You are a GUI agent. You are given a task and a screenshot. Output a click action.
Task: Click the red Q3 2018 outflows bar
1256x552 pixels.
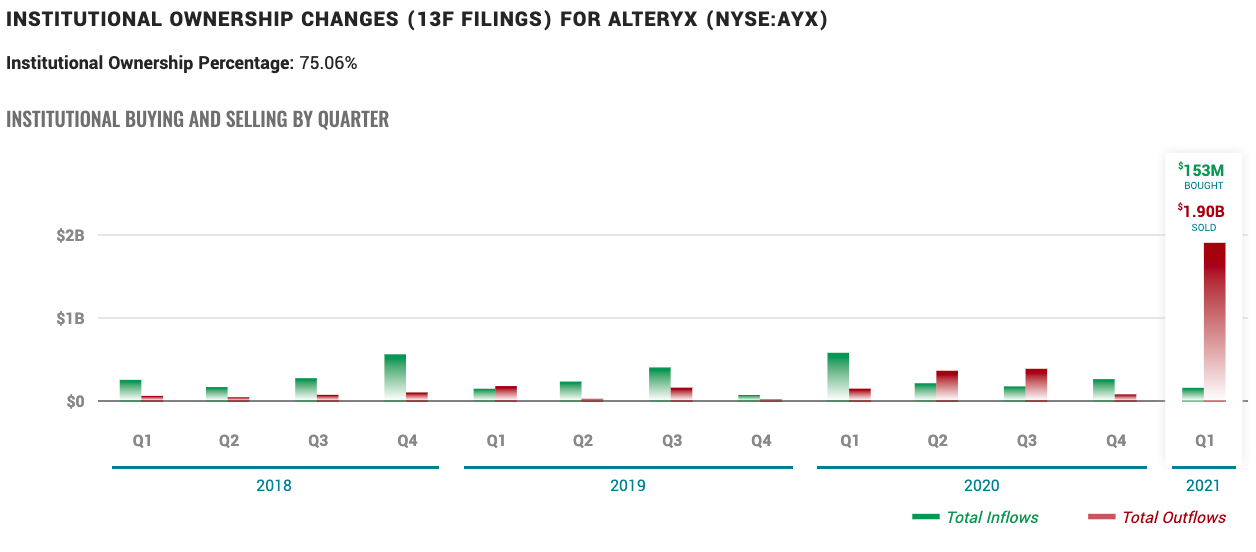[x=328, y=398]
